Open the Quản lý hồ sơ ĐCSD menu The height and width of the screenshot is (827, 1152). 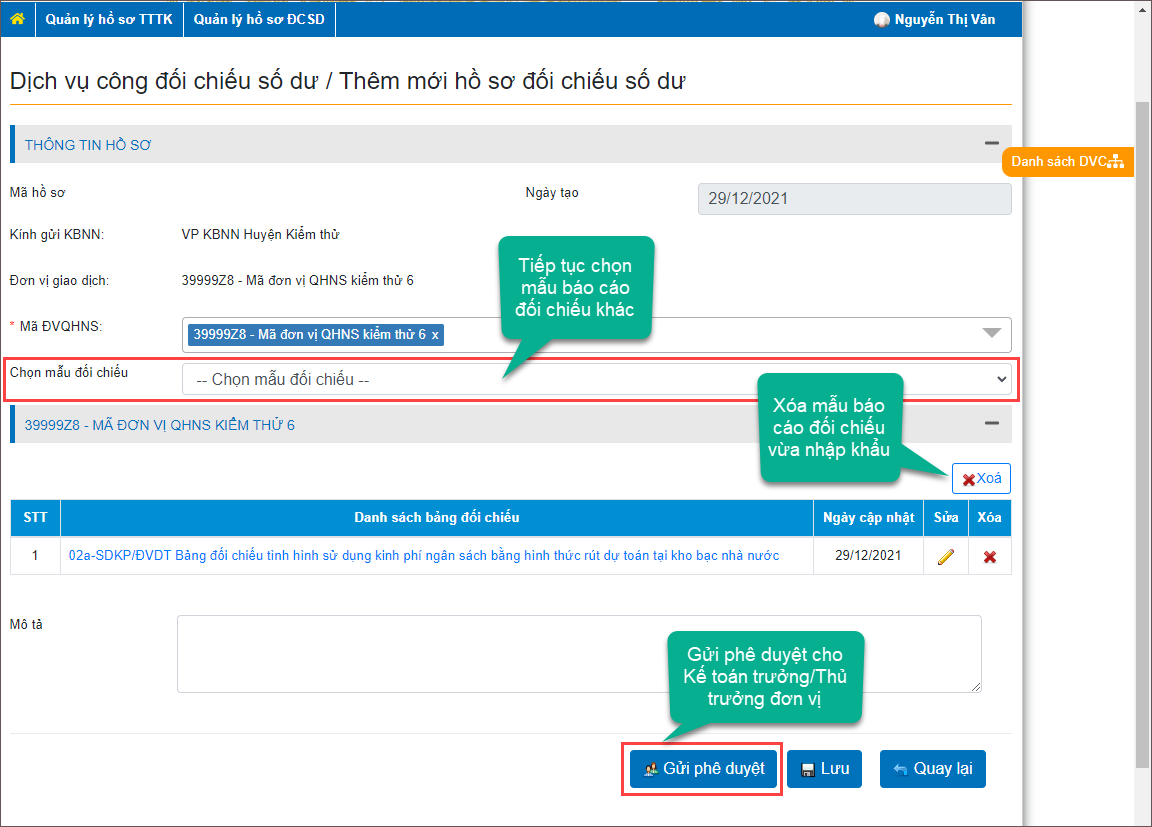[x=259, y=19]
